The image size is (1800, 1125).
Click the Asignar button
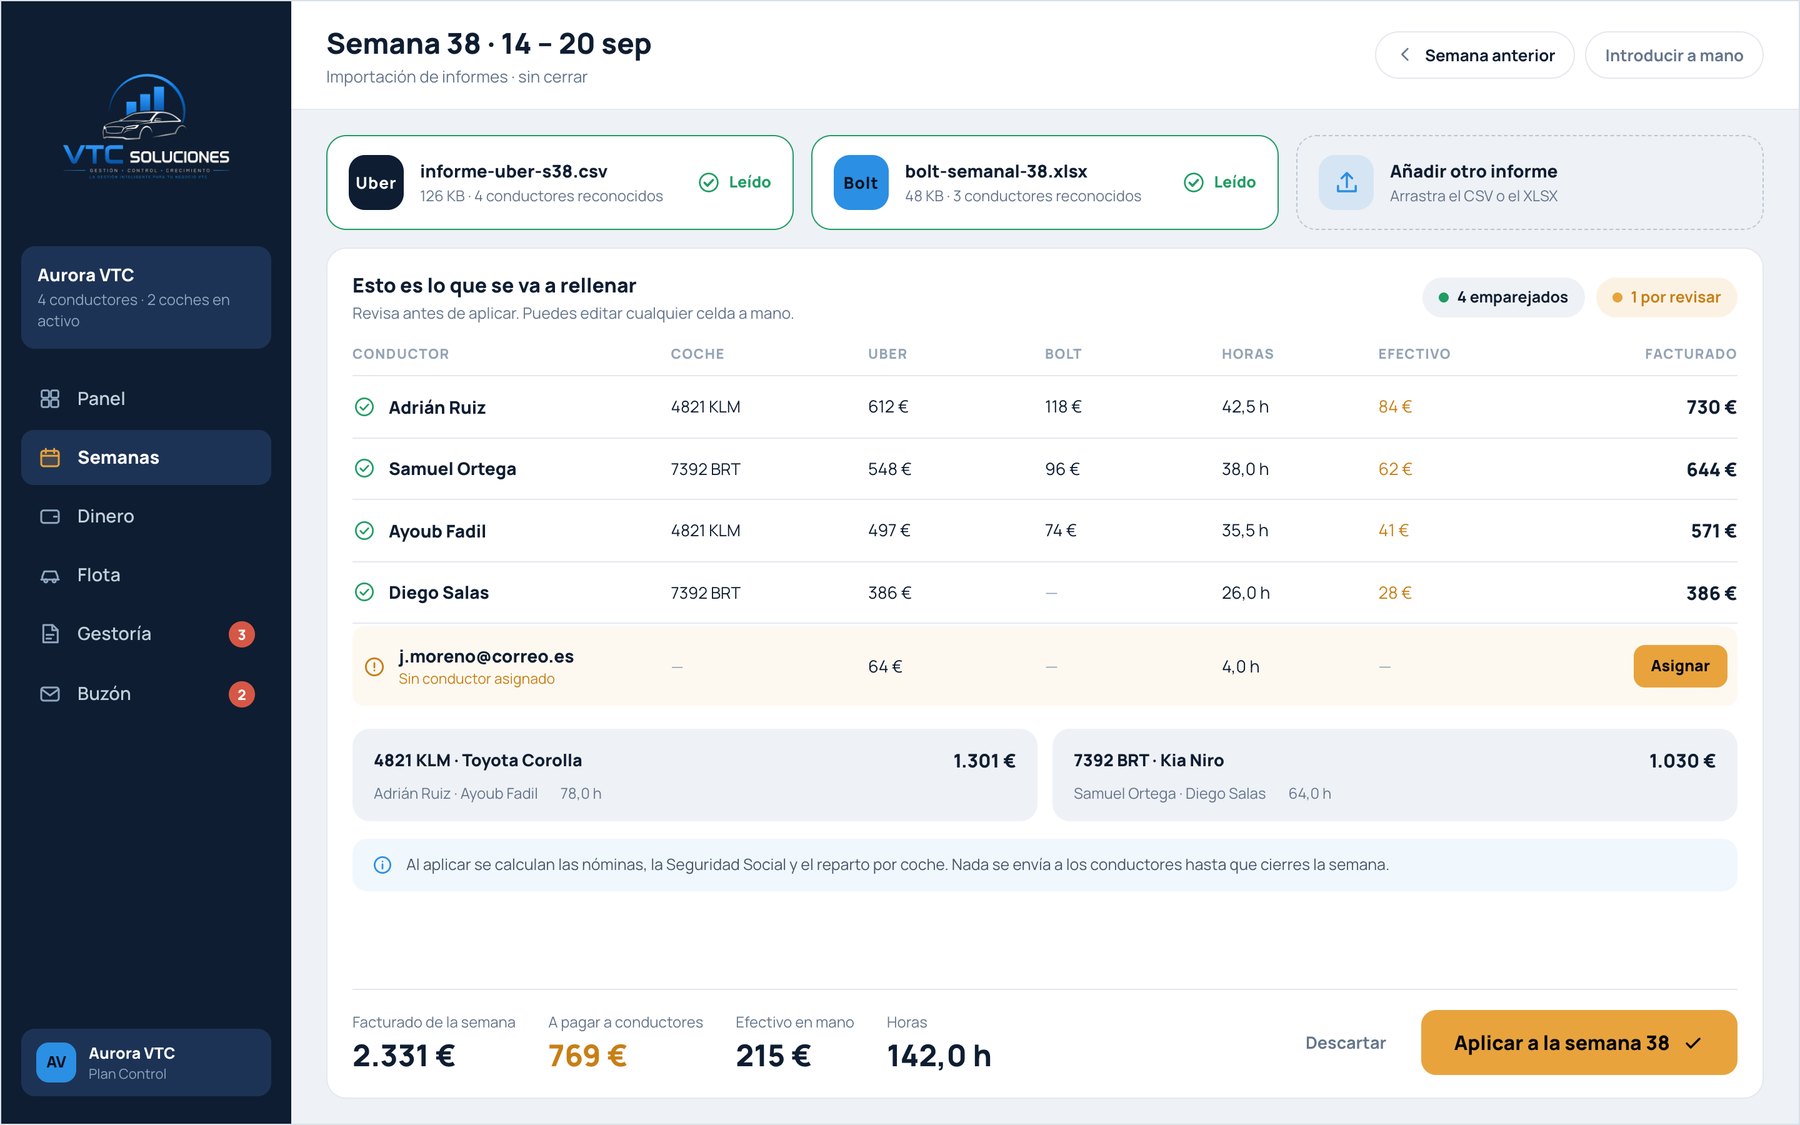[x=1680, y=666]
